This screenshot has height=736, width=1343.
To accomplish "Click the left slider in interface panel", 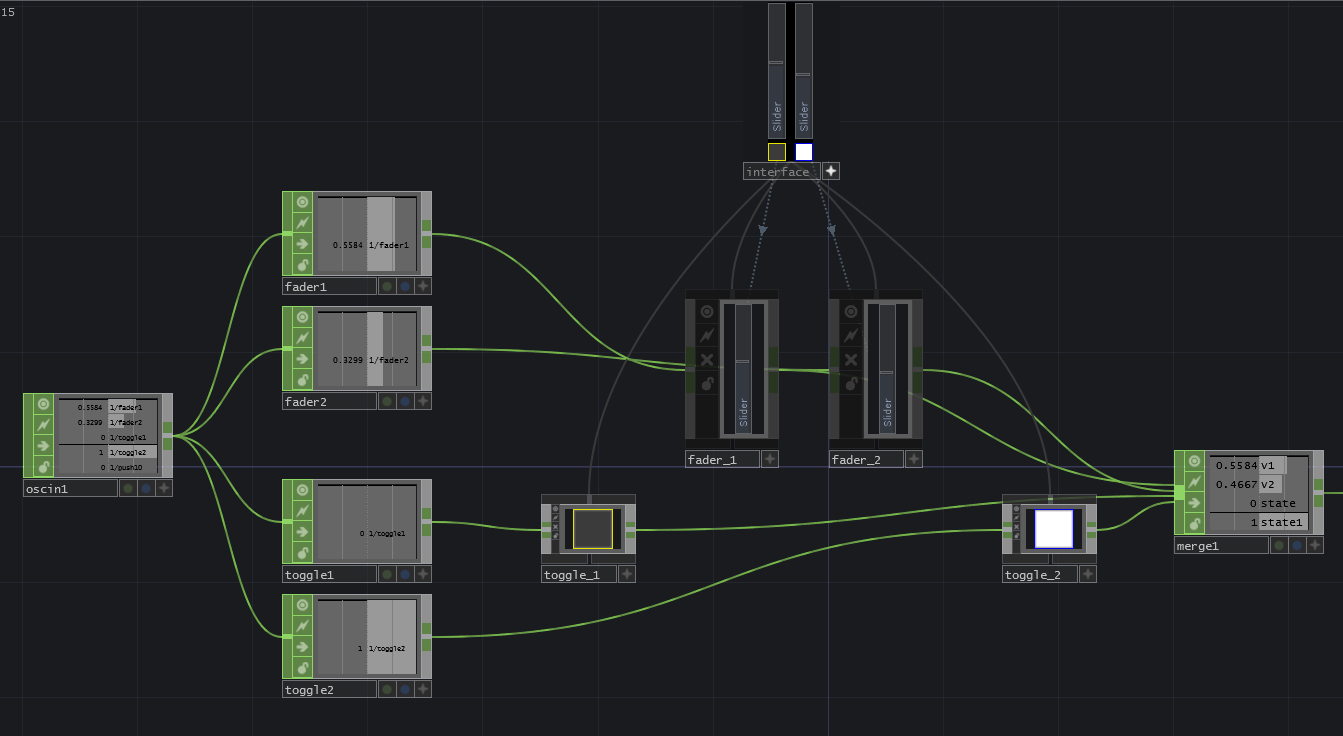I will click(x=777, y=70).
